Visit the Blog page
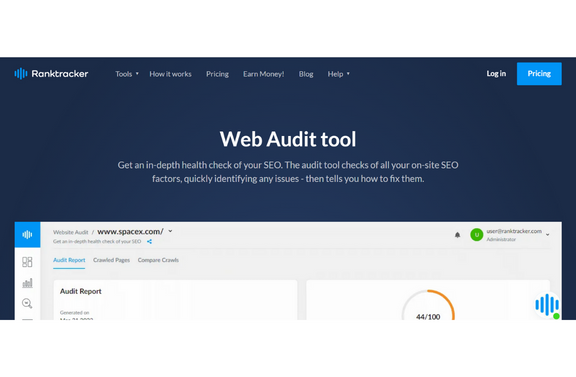The width and height of the screenshot is (576, 377). pyautogui.click(x=306, y=74)
